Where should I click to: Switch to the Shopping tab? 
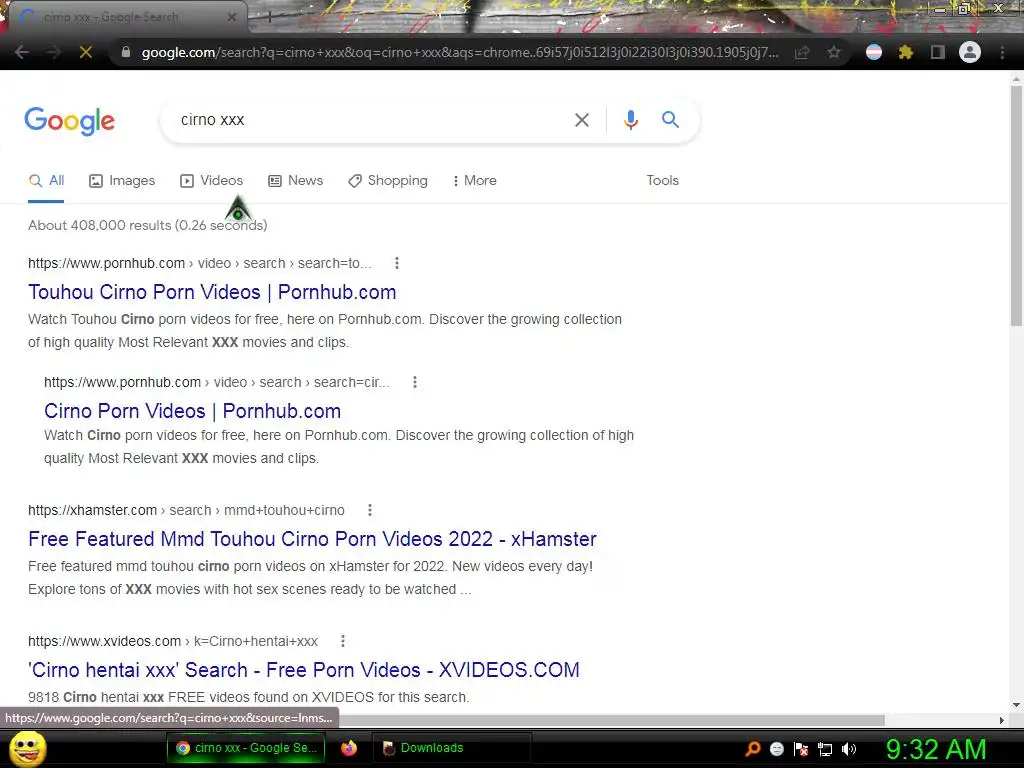(388, 181)
